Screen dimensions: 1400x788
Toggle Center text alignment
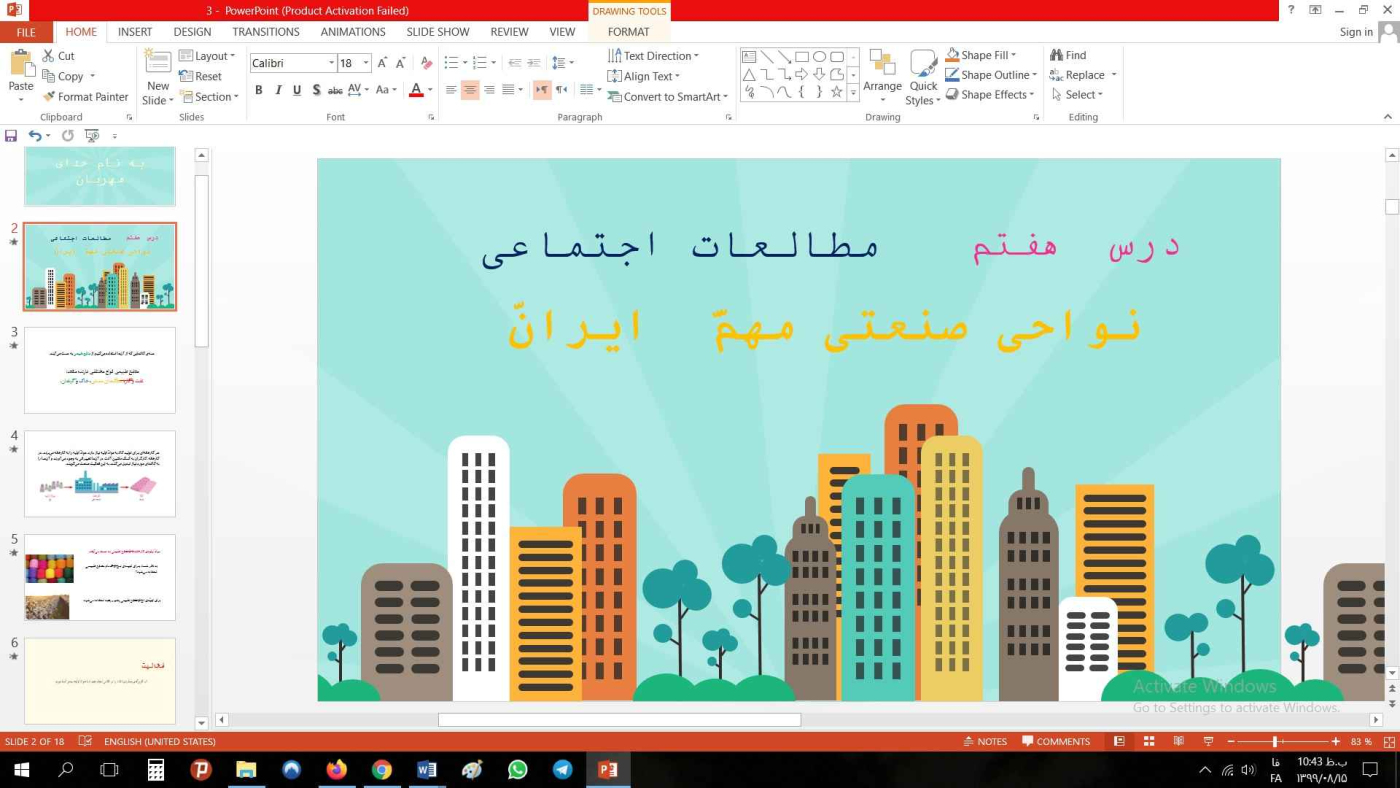coord(470,90)
